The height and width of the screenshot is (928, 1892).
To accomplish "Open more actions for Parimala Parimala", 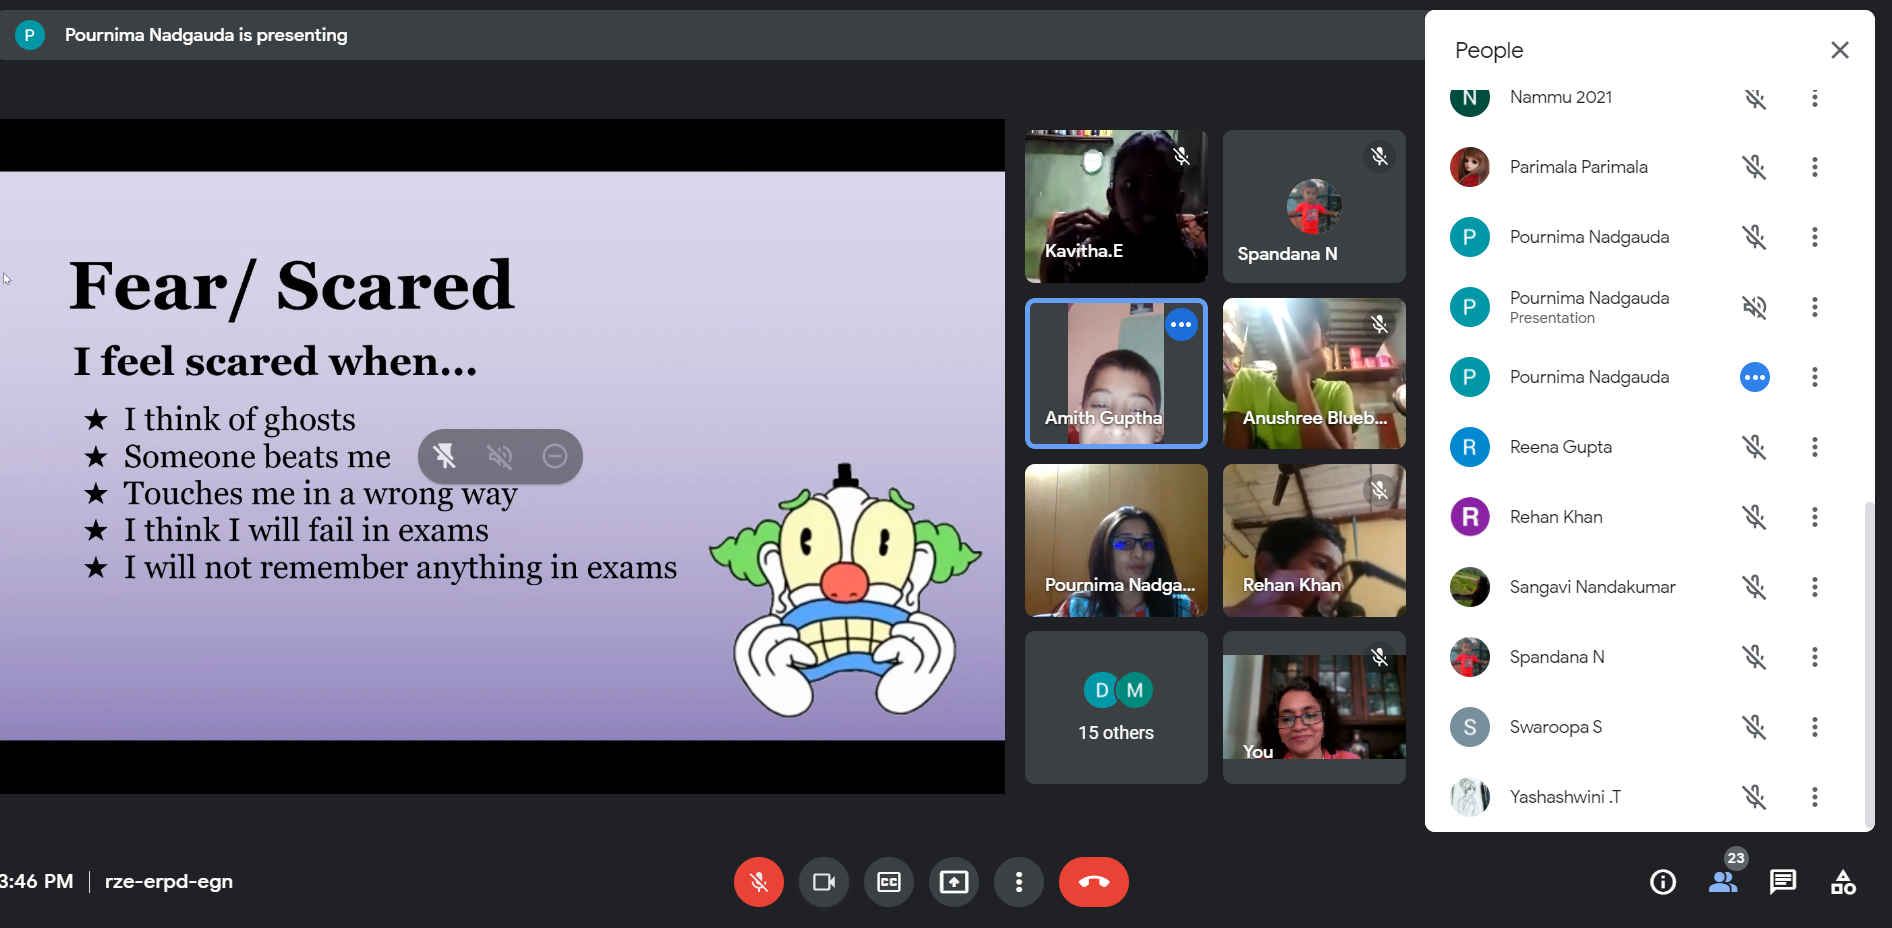I will (x=1815, y=167).
